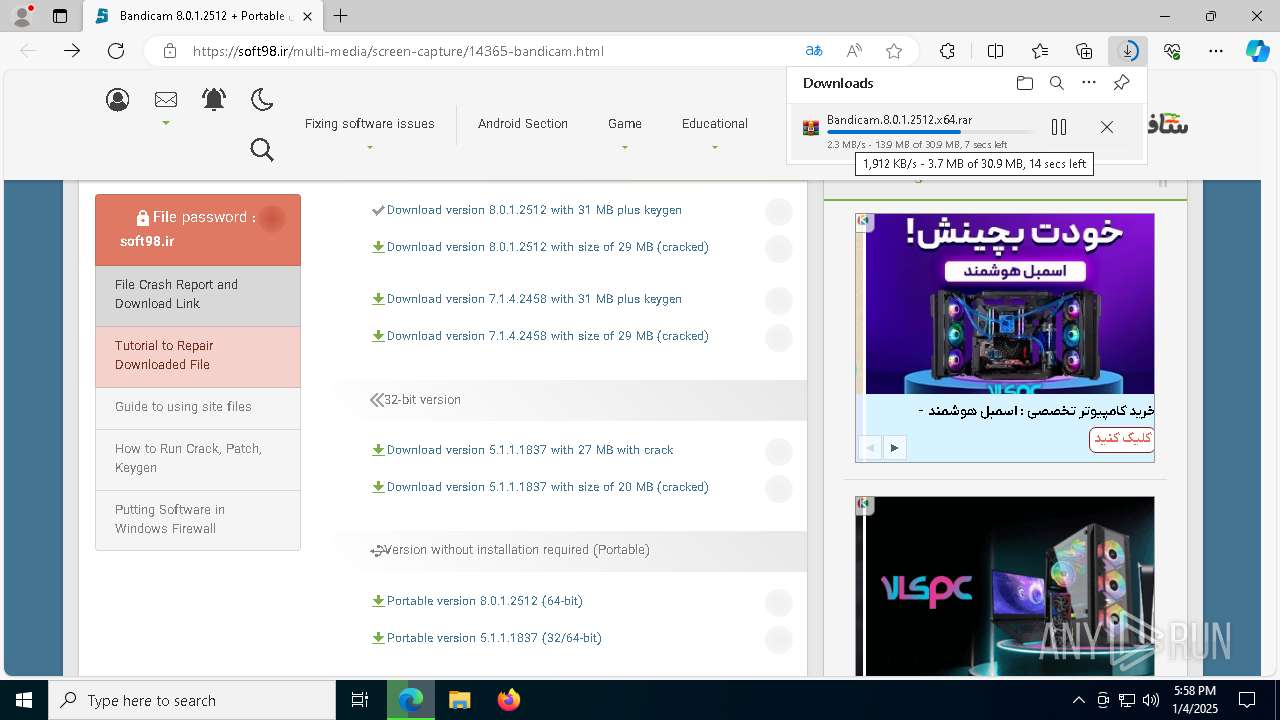Open Edge settings and more menu

1216,51
